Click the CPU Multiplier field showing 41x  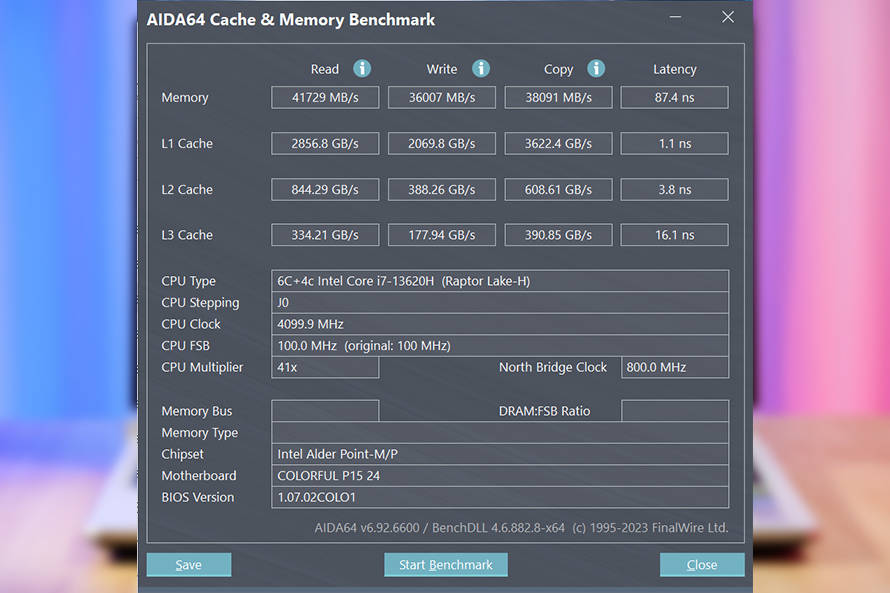(x=325, y=367)
